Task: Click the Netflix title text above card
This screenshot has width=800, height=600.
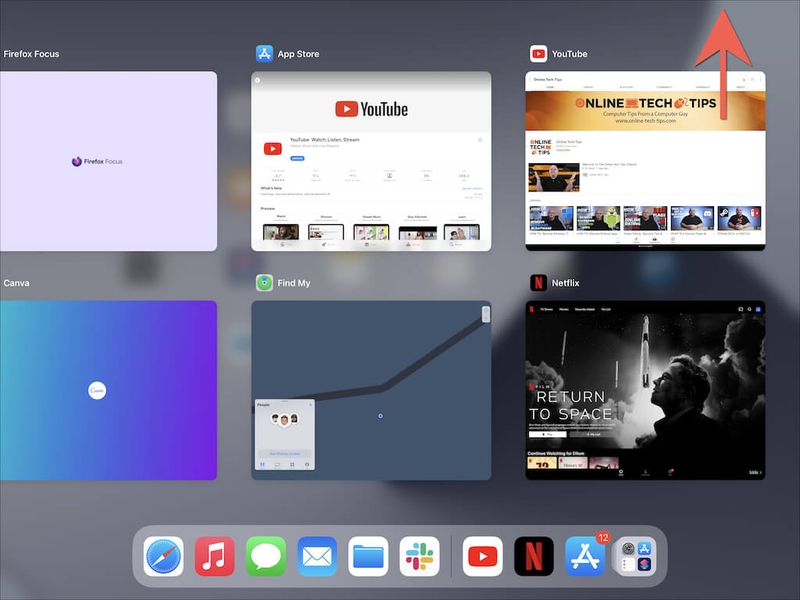Action: tap(565, 283)
